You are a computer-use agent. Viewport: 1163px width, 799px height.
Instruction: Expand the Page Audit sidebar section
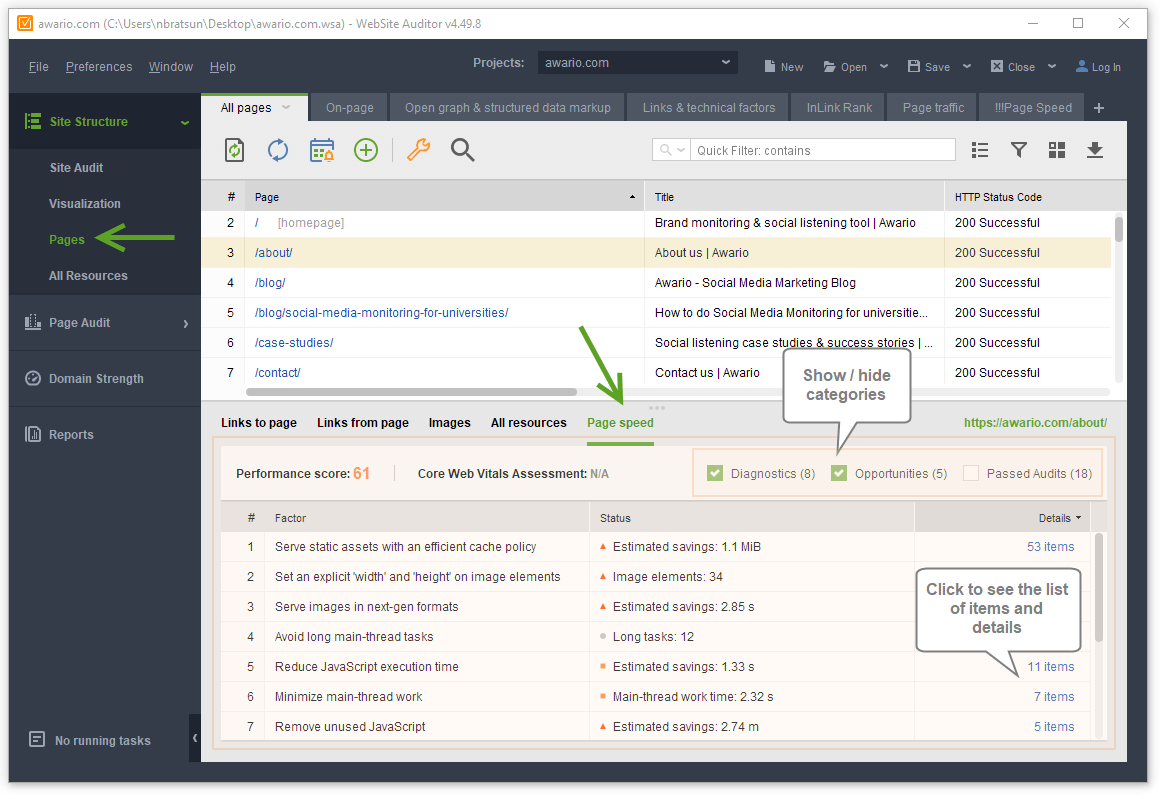105,323
